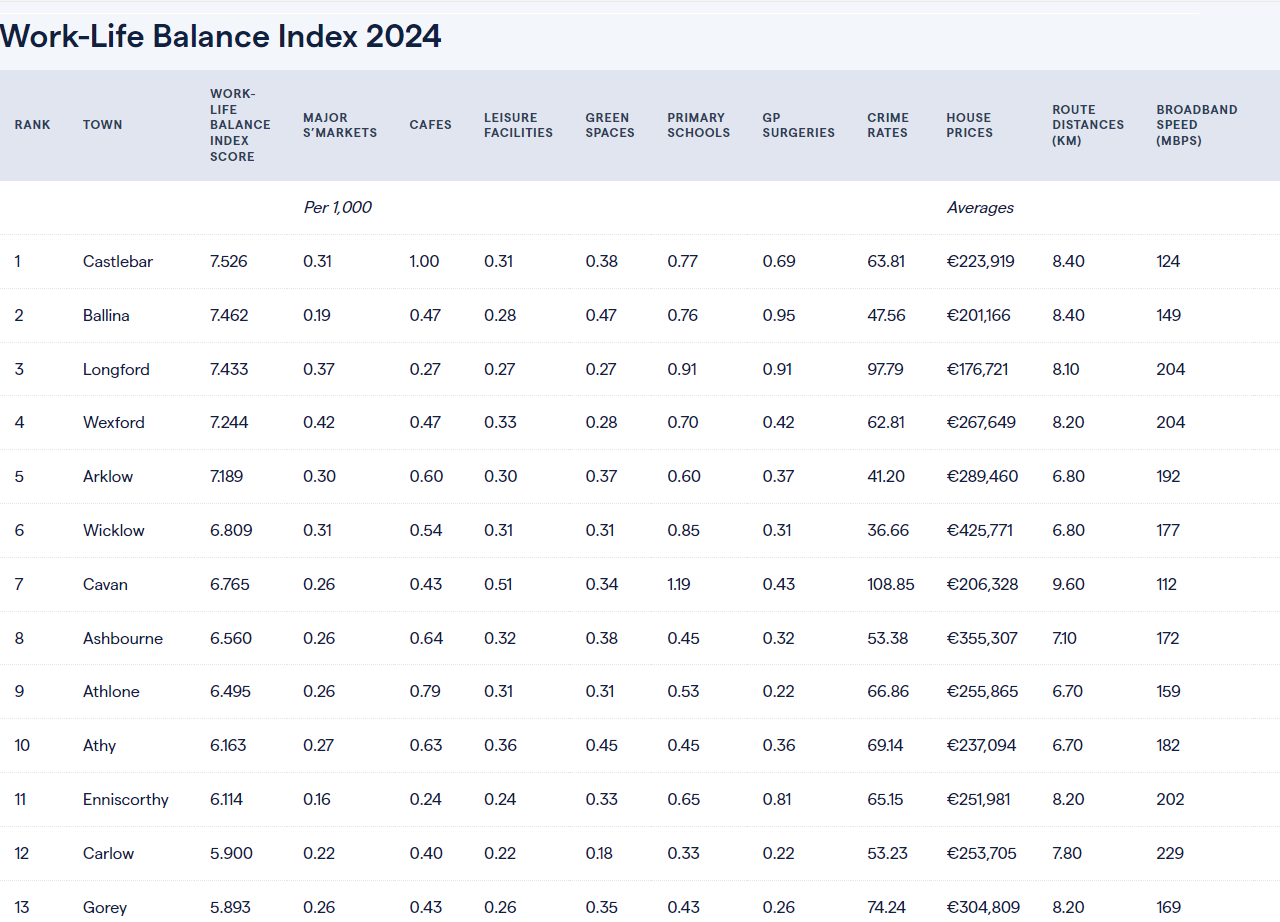Screen dimensions: 1280x922
Task: Click the Work-Life Balance Index Score header
Action: tap(240, 125)
